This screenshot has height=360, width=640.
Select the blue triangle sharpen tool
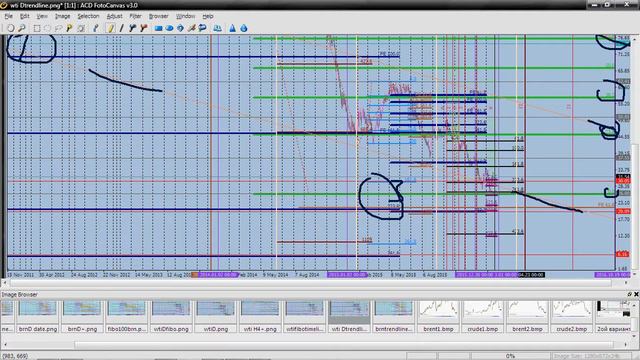[232, 28]
